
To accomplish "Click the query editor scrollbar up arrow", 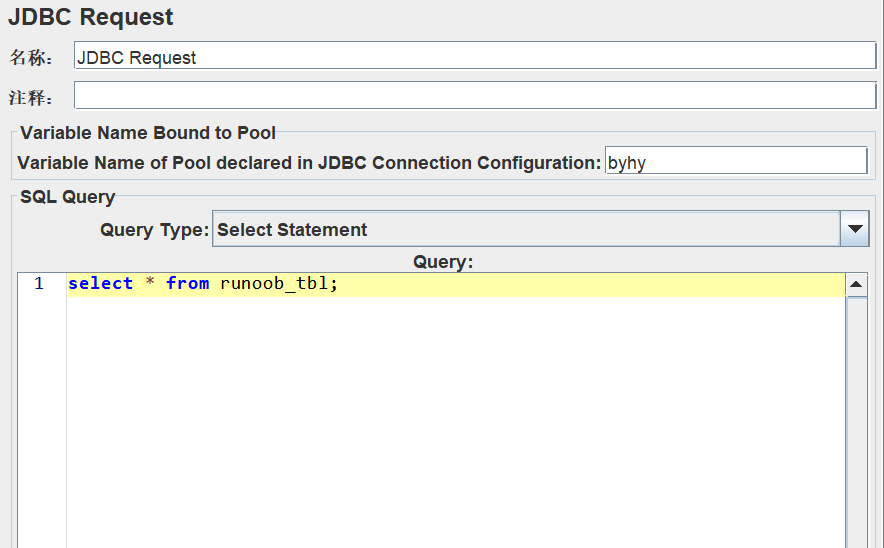I will tap(856, 284).
